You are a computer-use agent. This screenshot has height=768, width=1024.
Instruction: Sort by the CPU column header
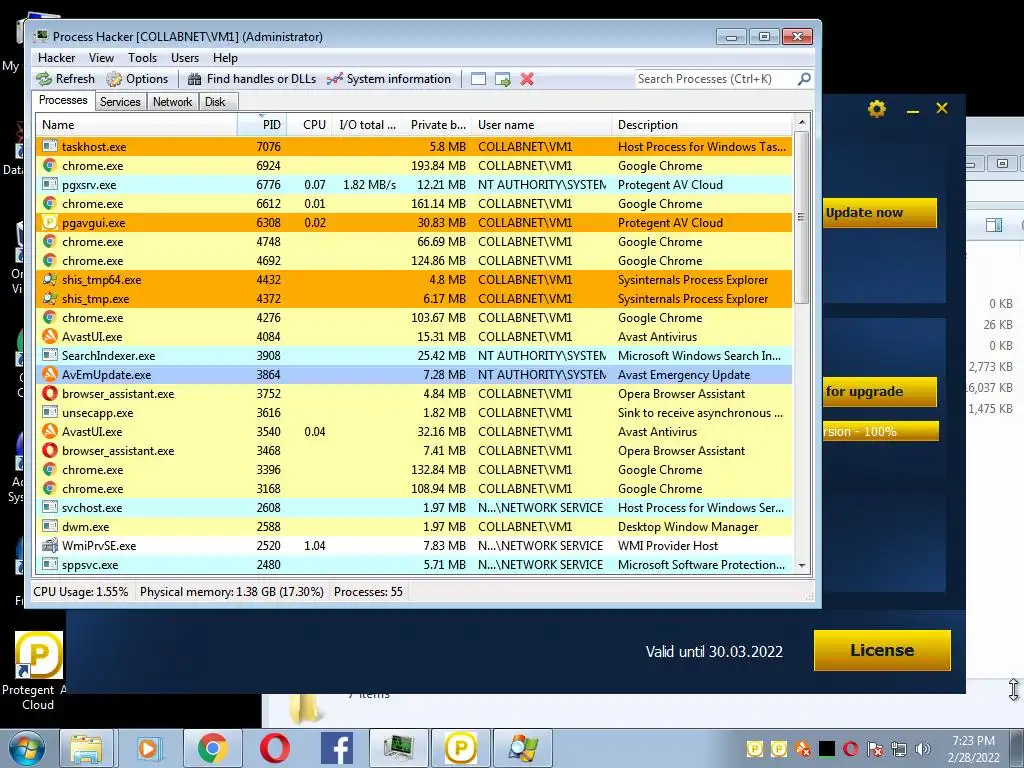pyautogui.click(x=308, y=125)
